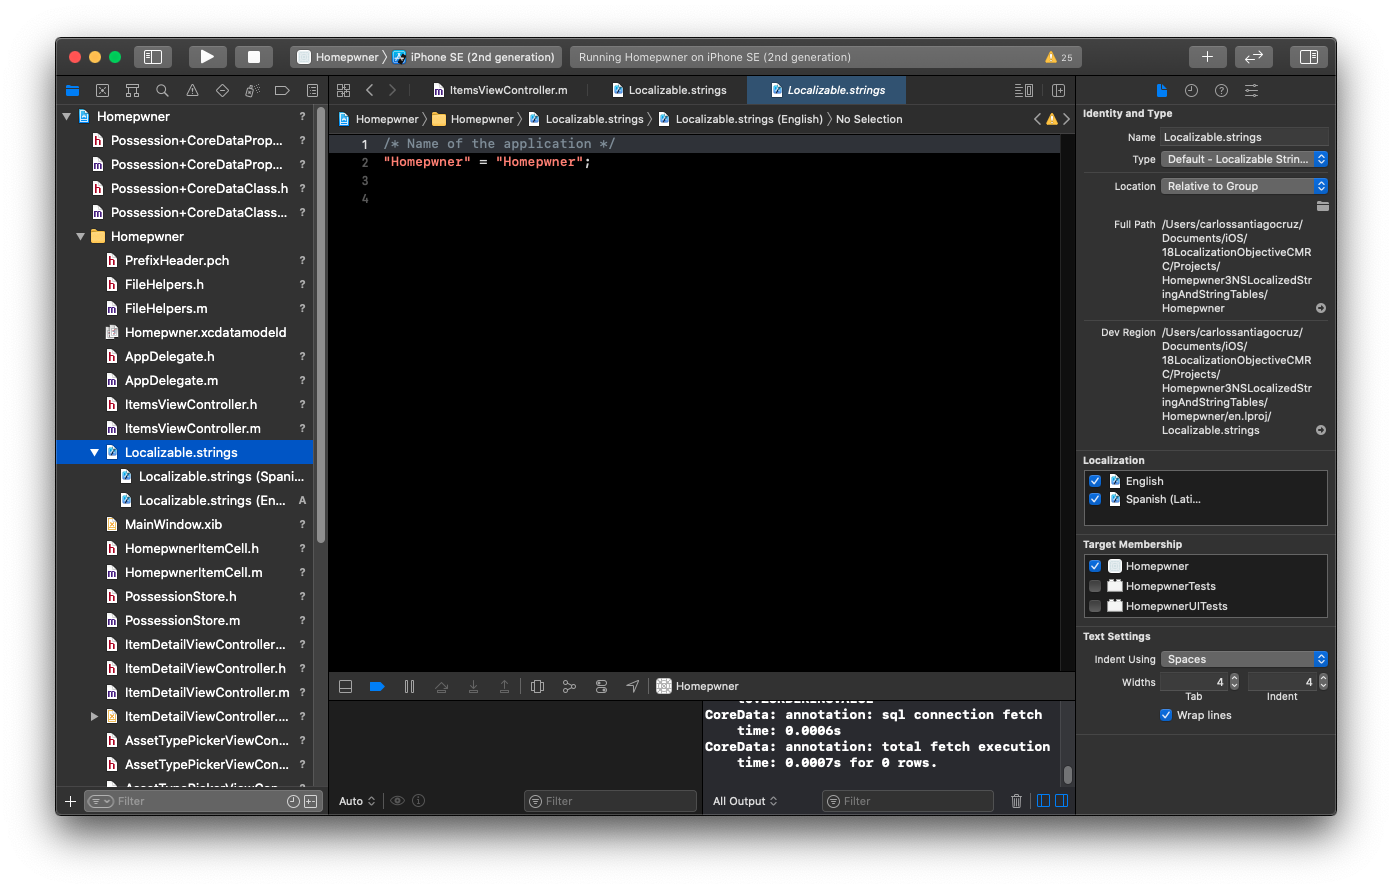Open Location dropdown Relative to Group
Screen dimensions: 1392x889
(1244, 186)
